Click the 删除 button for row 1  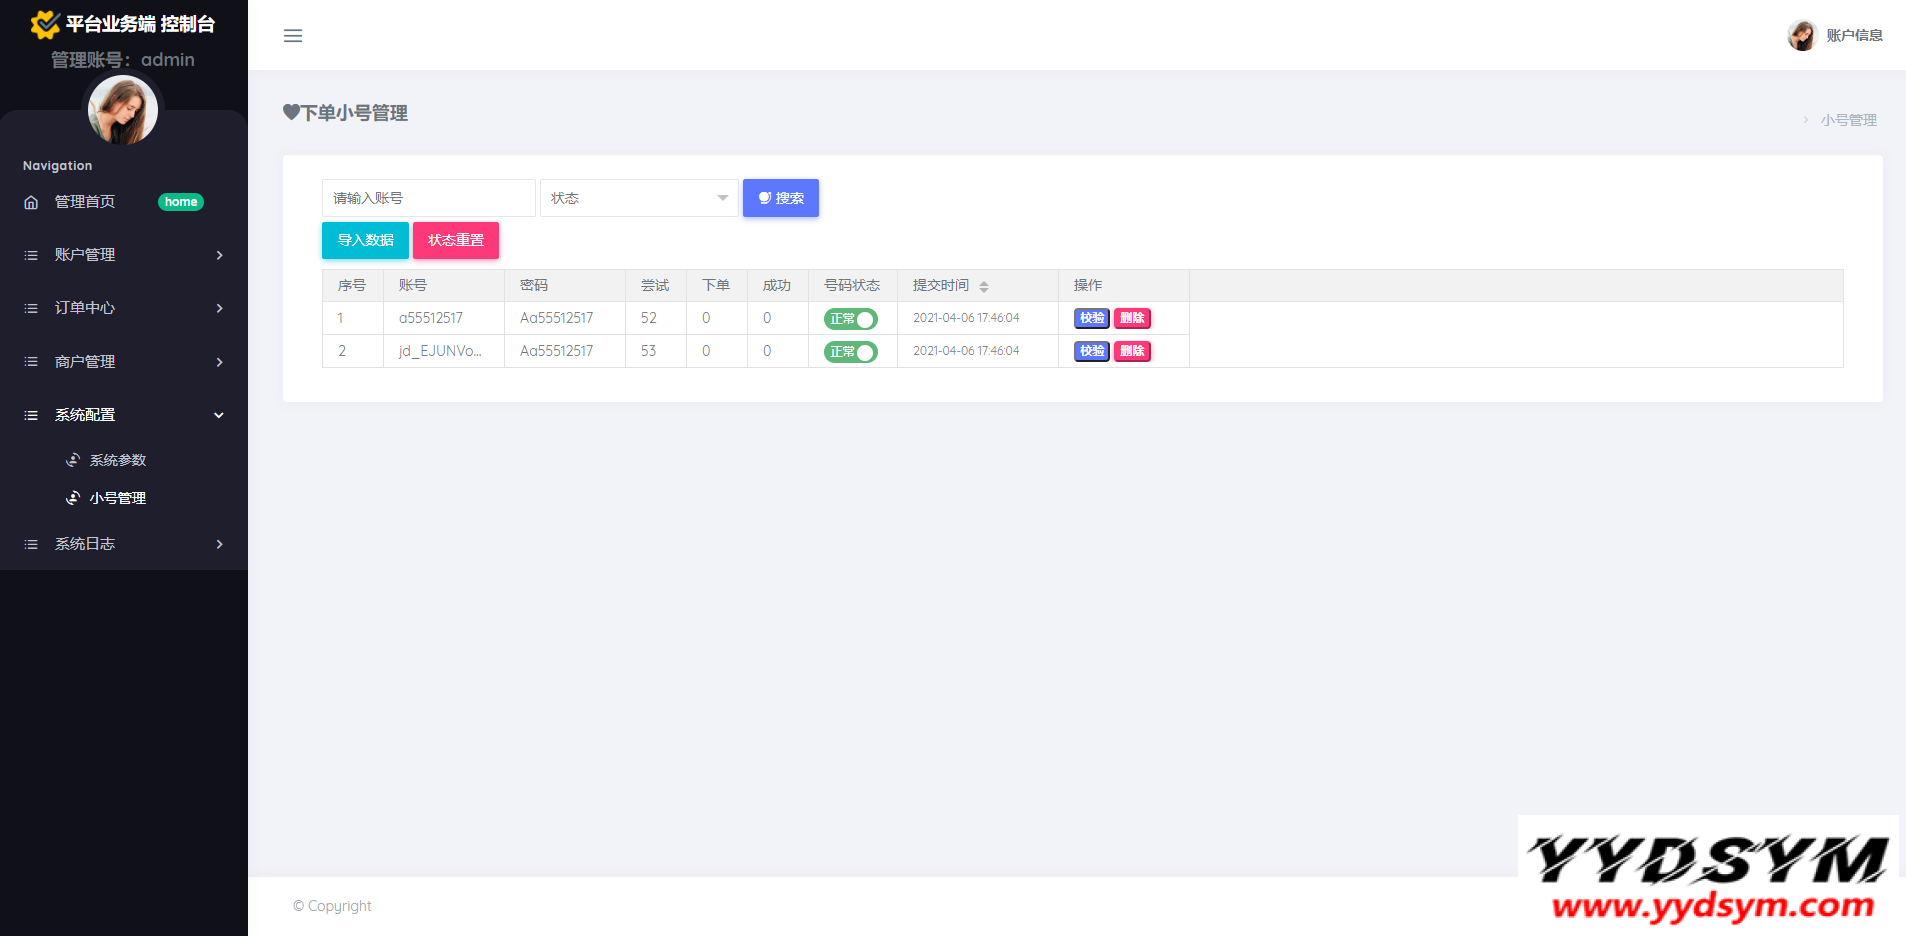tap(1132, 318)
